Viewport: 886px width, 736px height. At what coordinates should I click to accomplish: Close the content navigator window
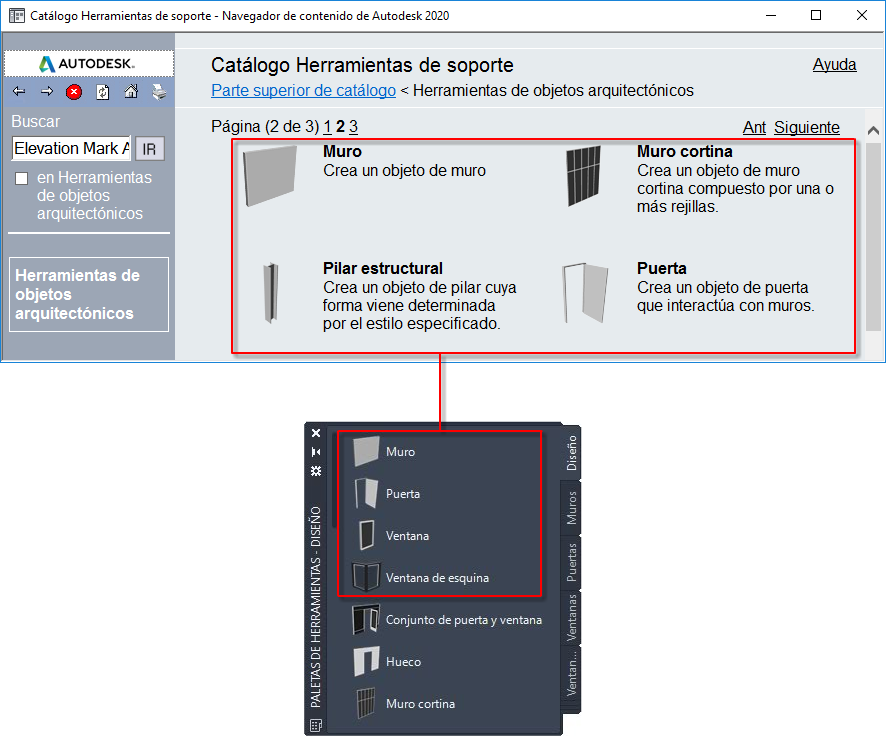coord(861,15)
